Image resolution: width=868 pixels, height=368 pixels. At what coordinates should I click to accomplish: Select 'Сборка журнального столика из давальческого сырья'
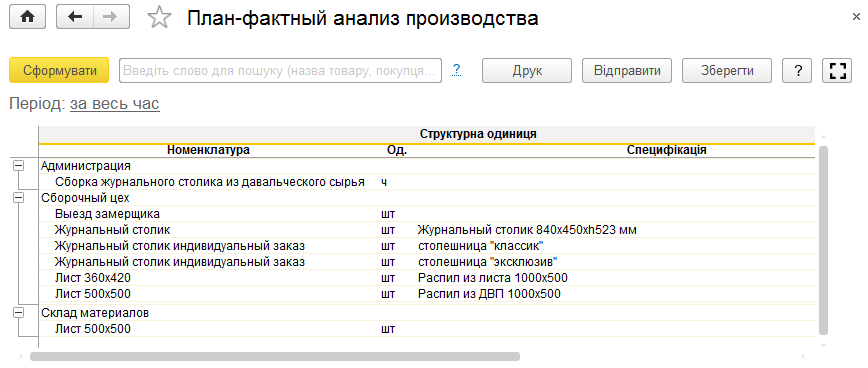(x=210, y=182)
